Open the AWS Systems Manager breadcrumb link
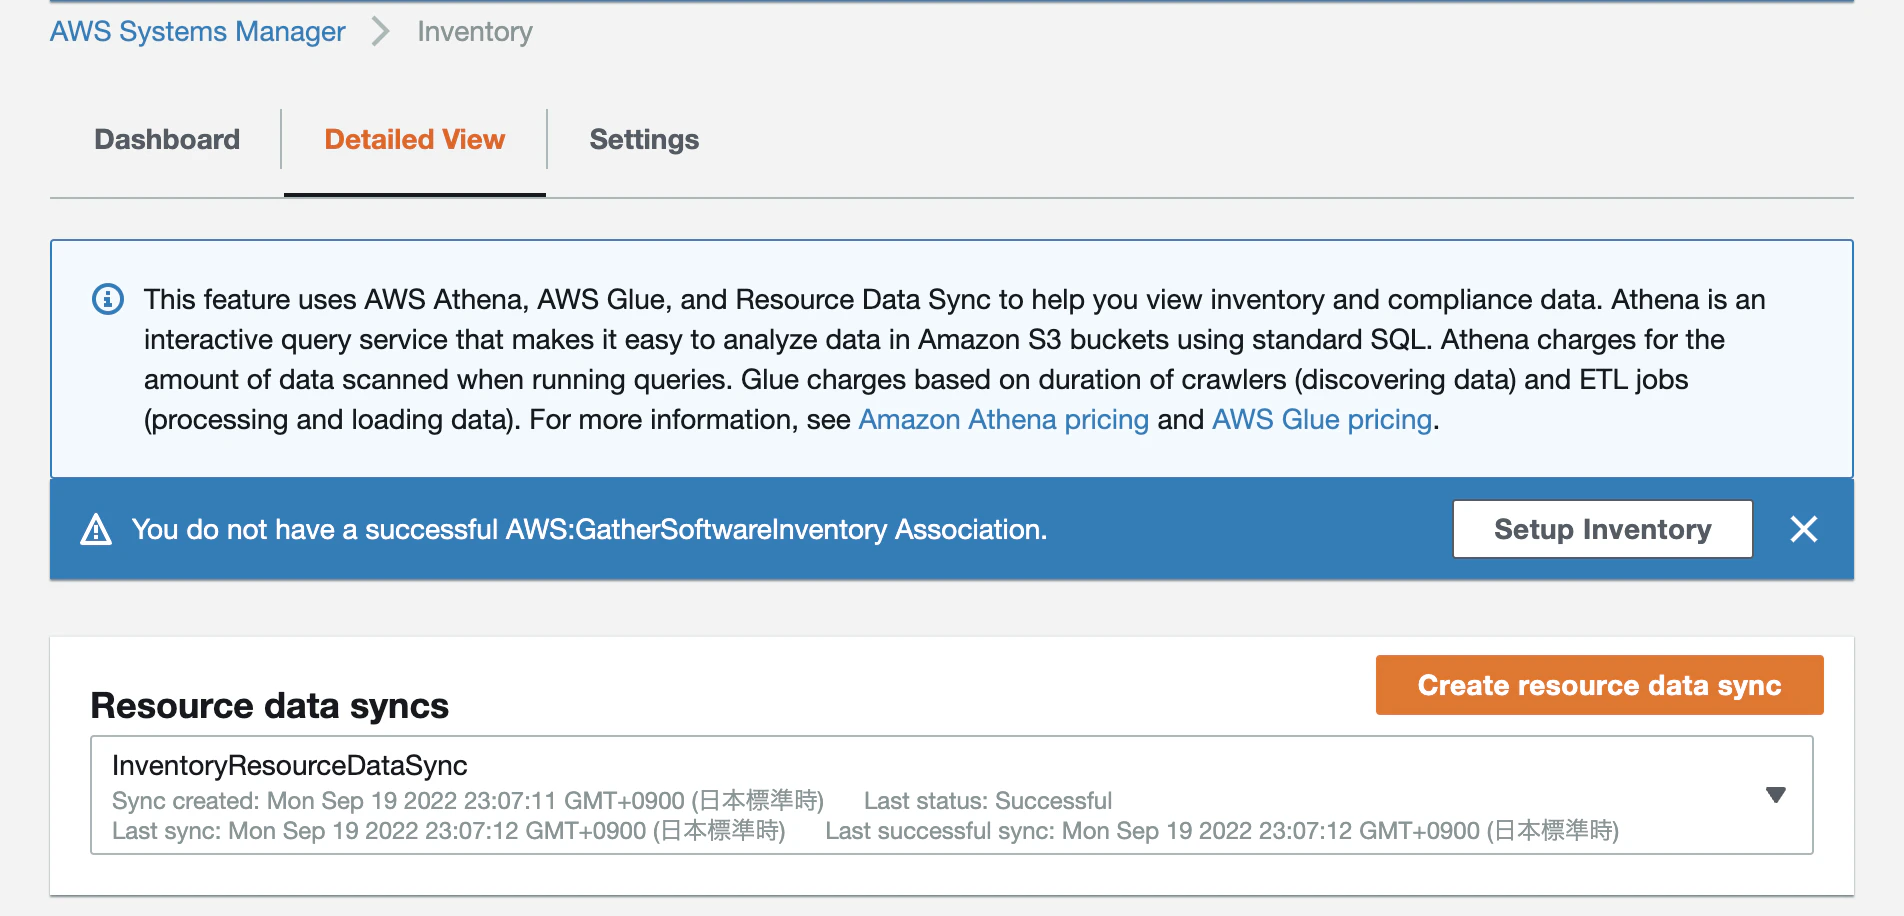This screenshot has width=1904, height=916. pos(197,32)
